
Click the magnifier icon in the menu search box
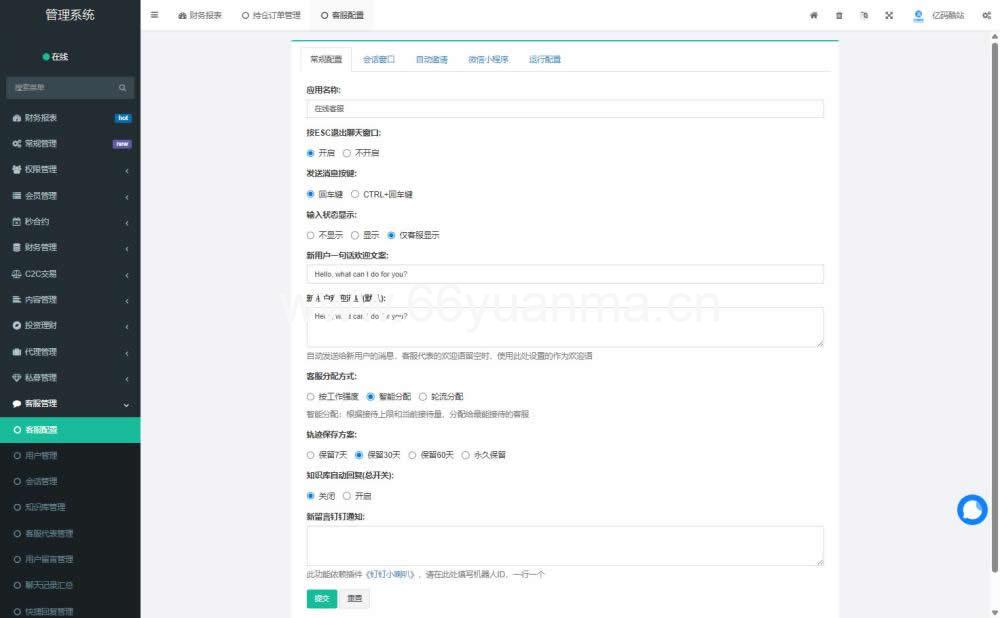(122, 88)
